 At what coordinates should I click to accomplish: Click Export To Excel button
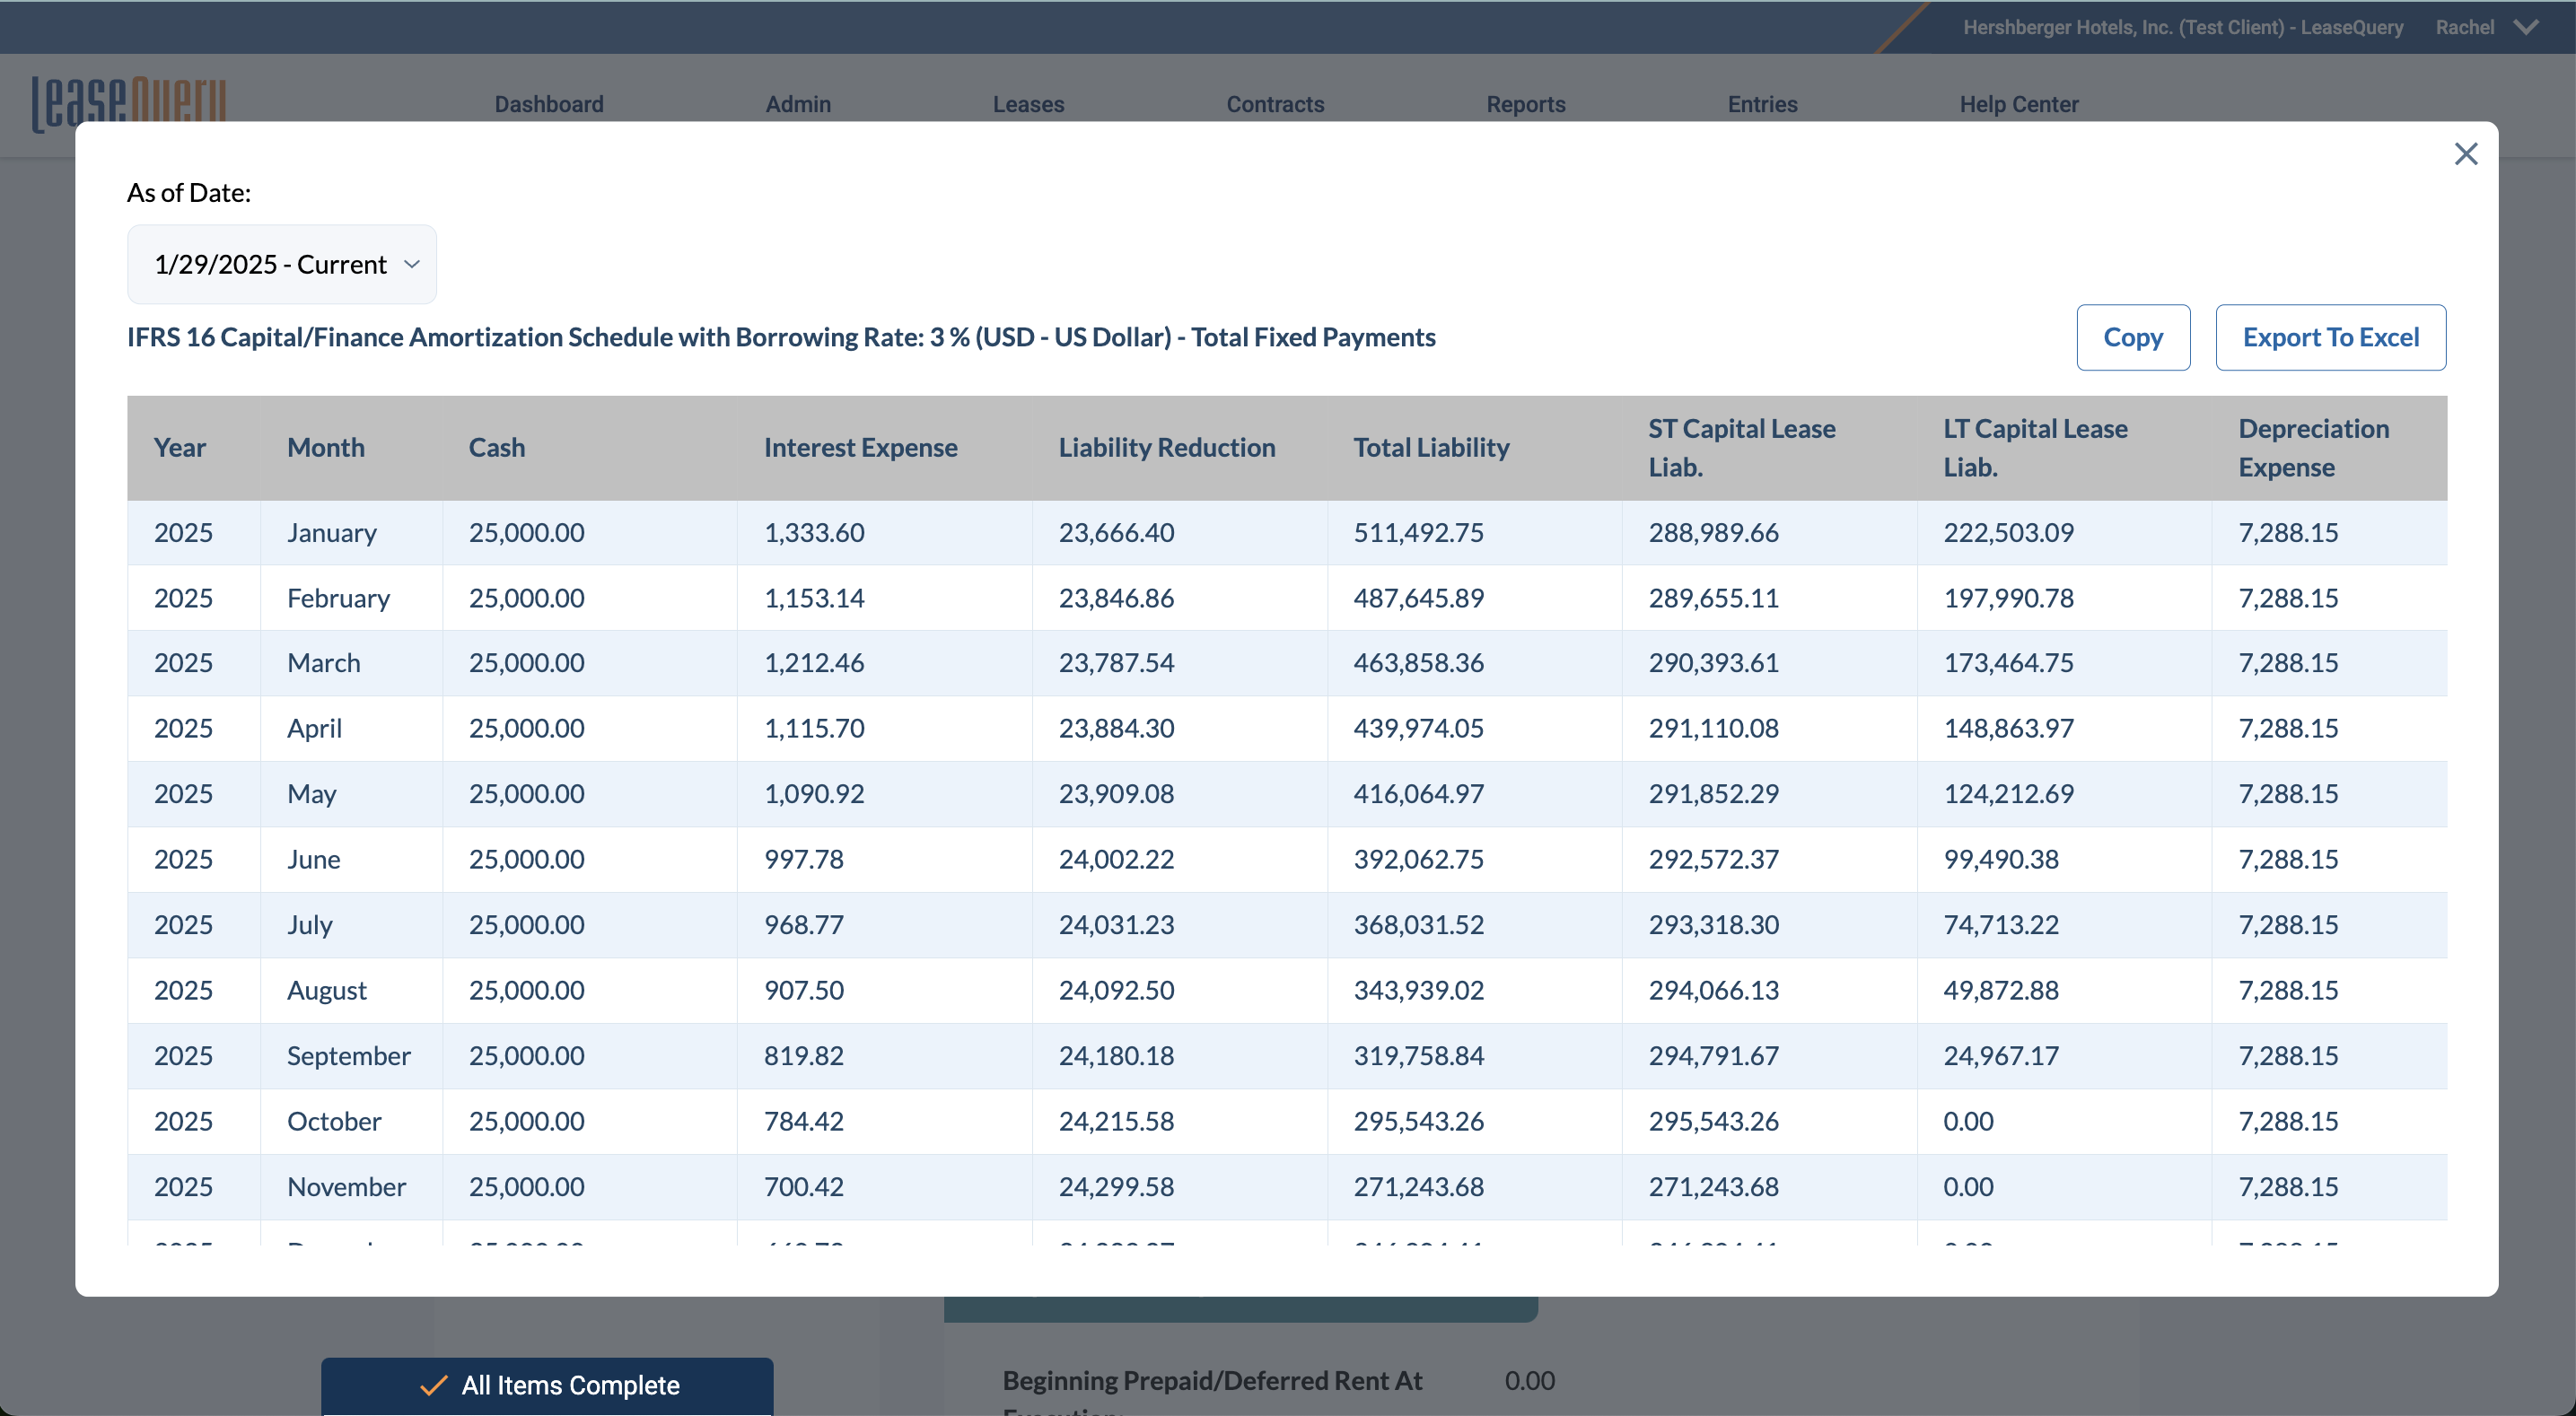coord(2330,337)
